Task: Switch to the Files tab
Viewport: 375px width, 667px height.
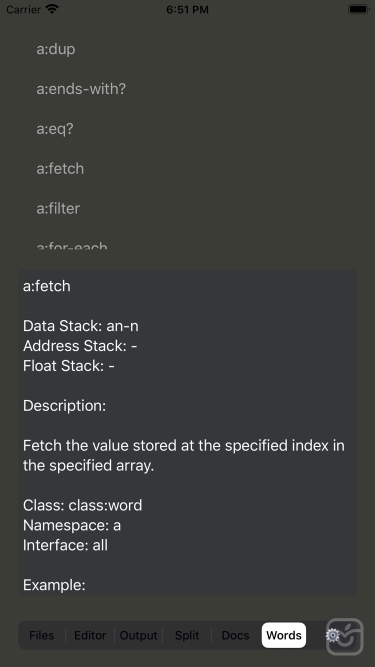Action: (42, 635)
